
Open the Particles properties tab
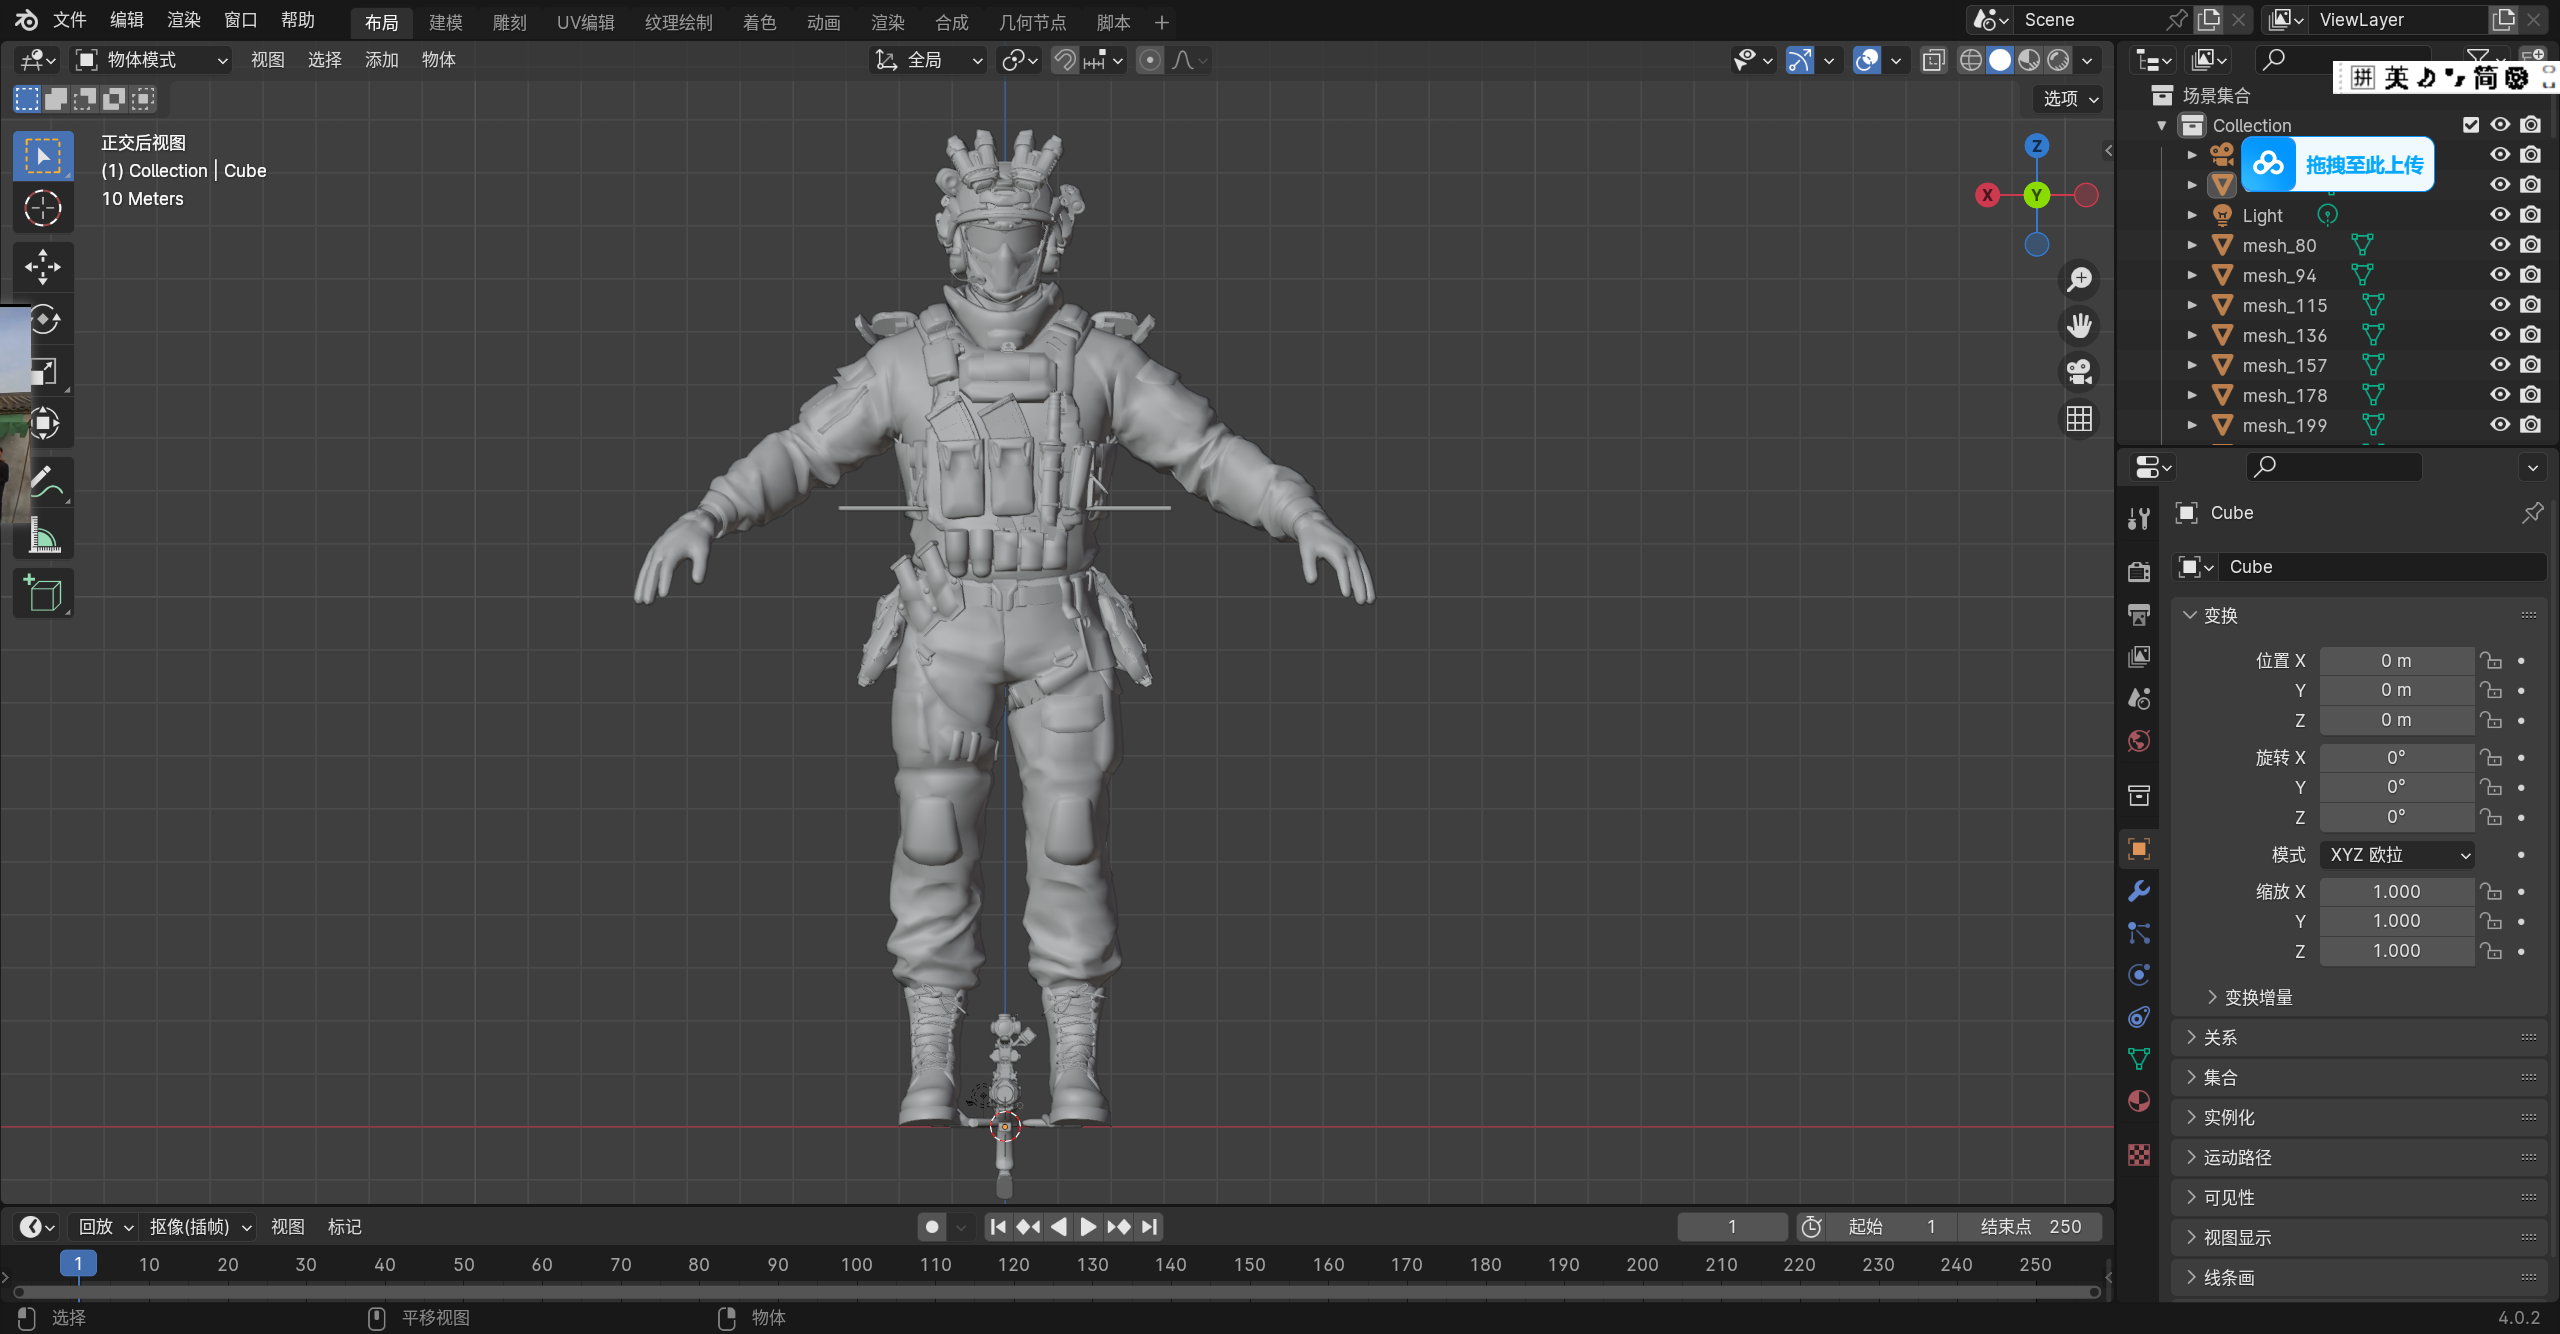2139,932
